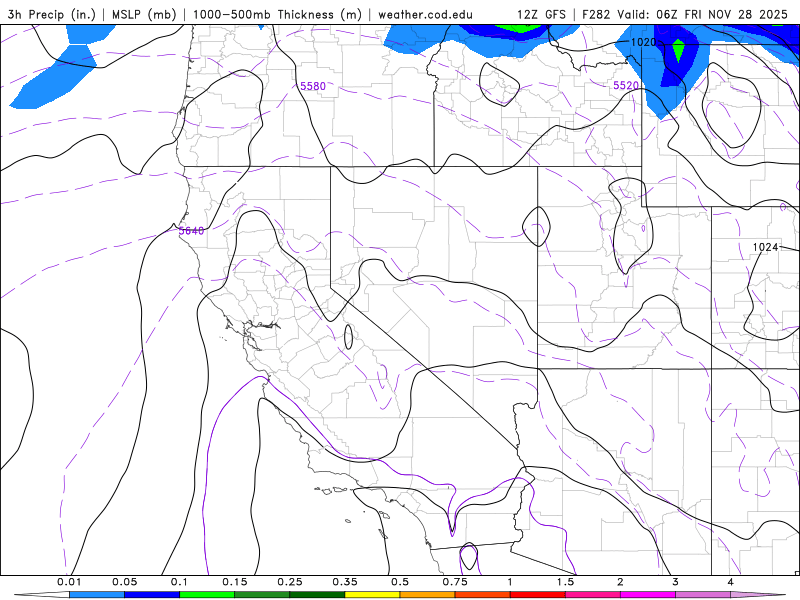Click the legend value 2

[x=620, y=582]
